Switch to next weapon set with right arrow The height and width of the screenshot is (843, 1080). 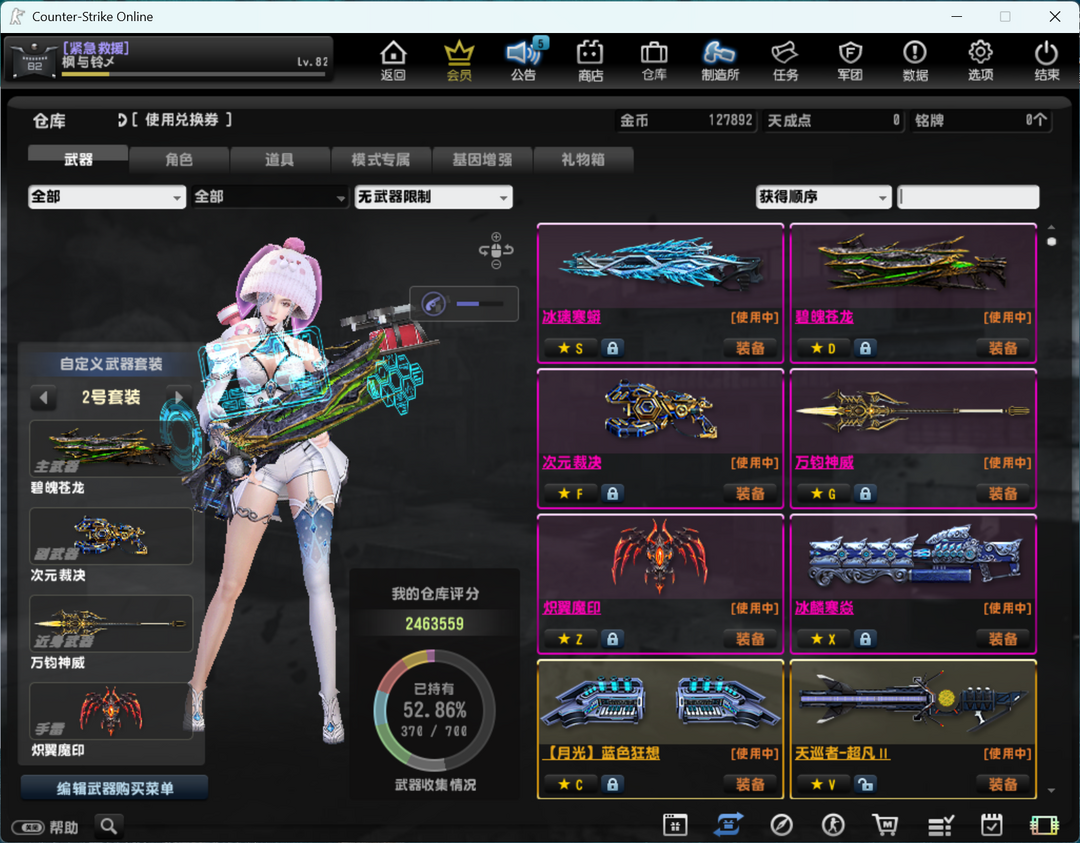(179, 397)
